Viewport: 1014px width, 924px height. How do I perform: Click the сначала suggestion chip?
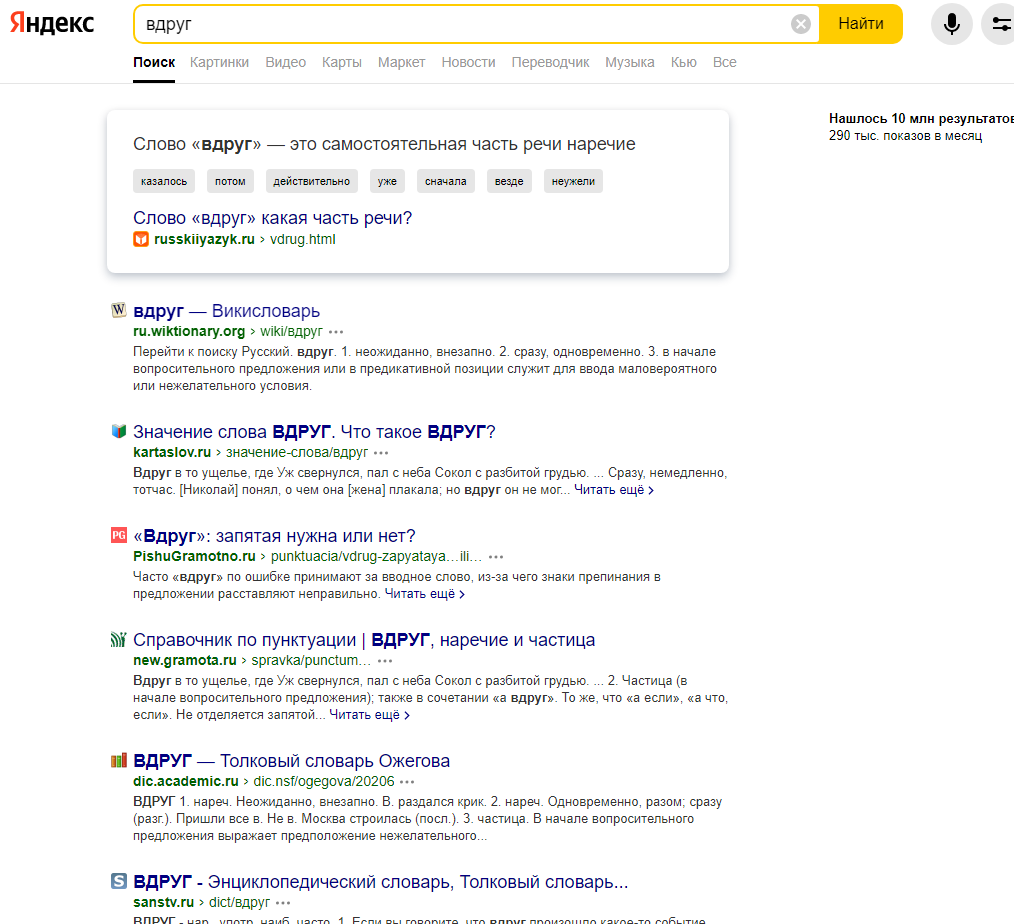446,181
